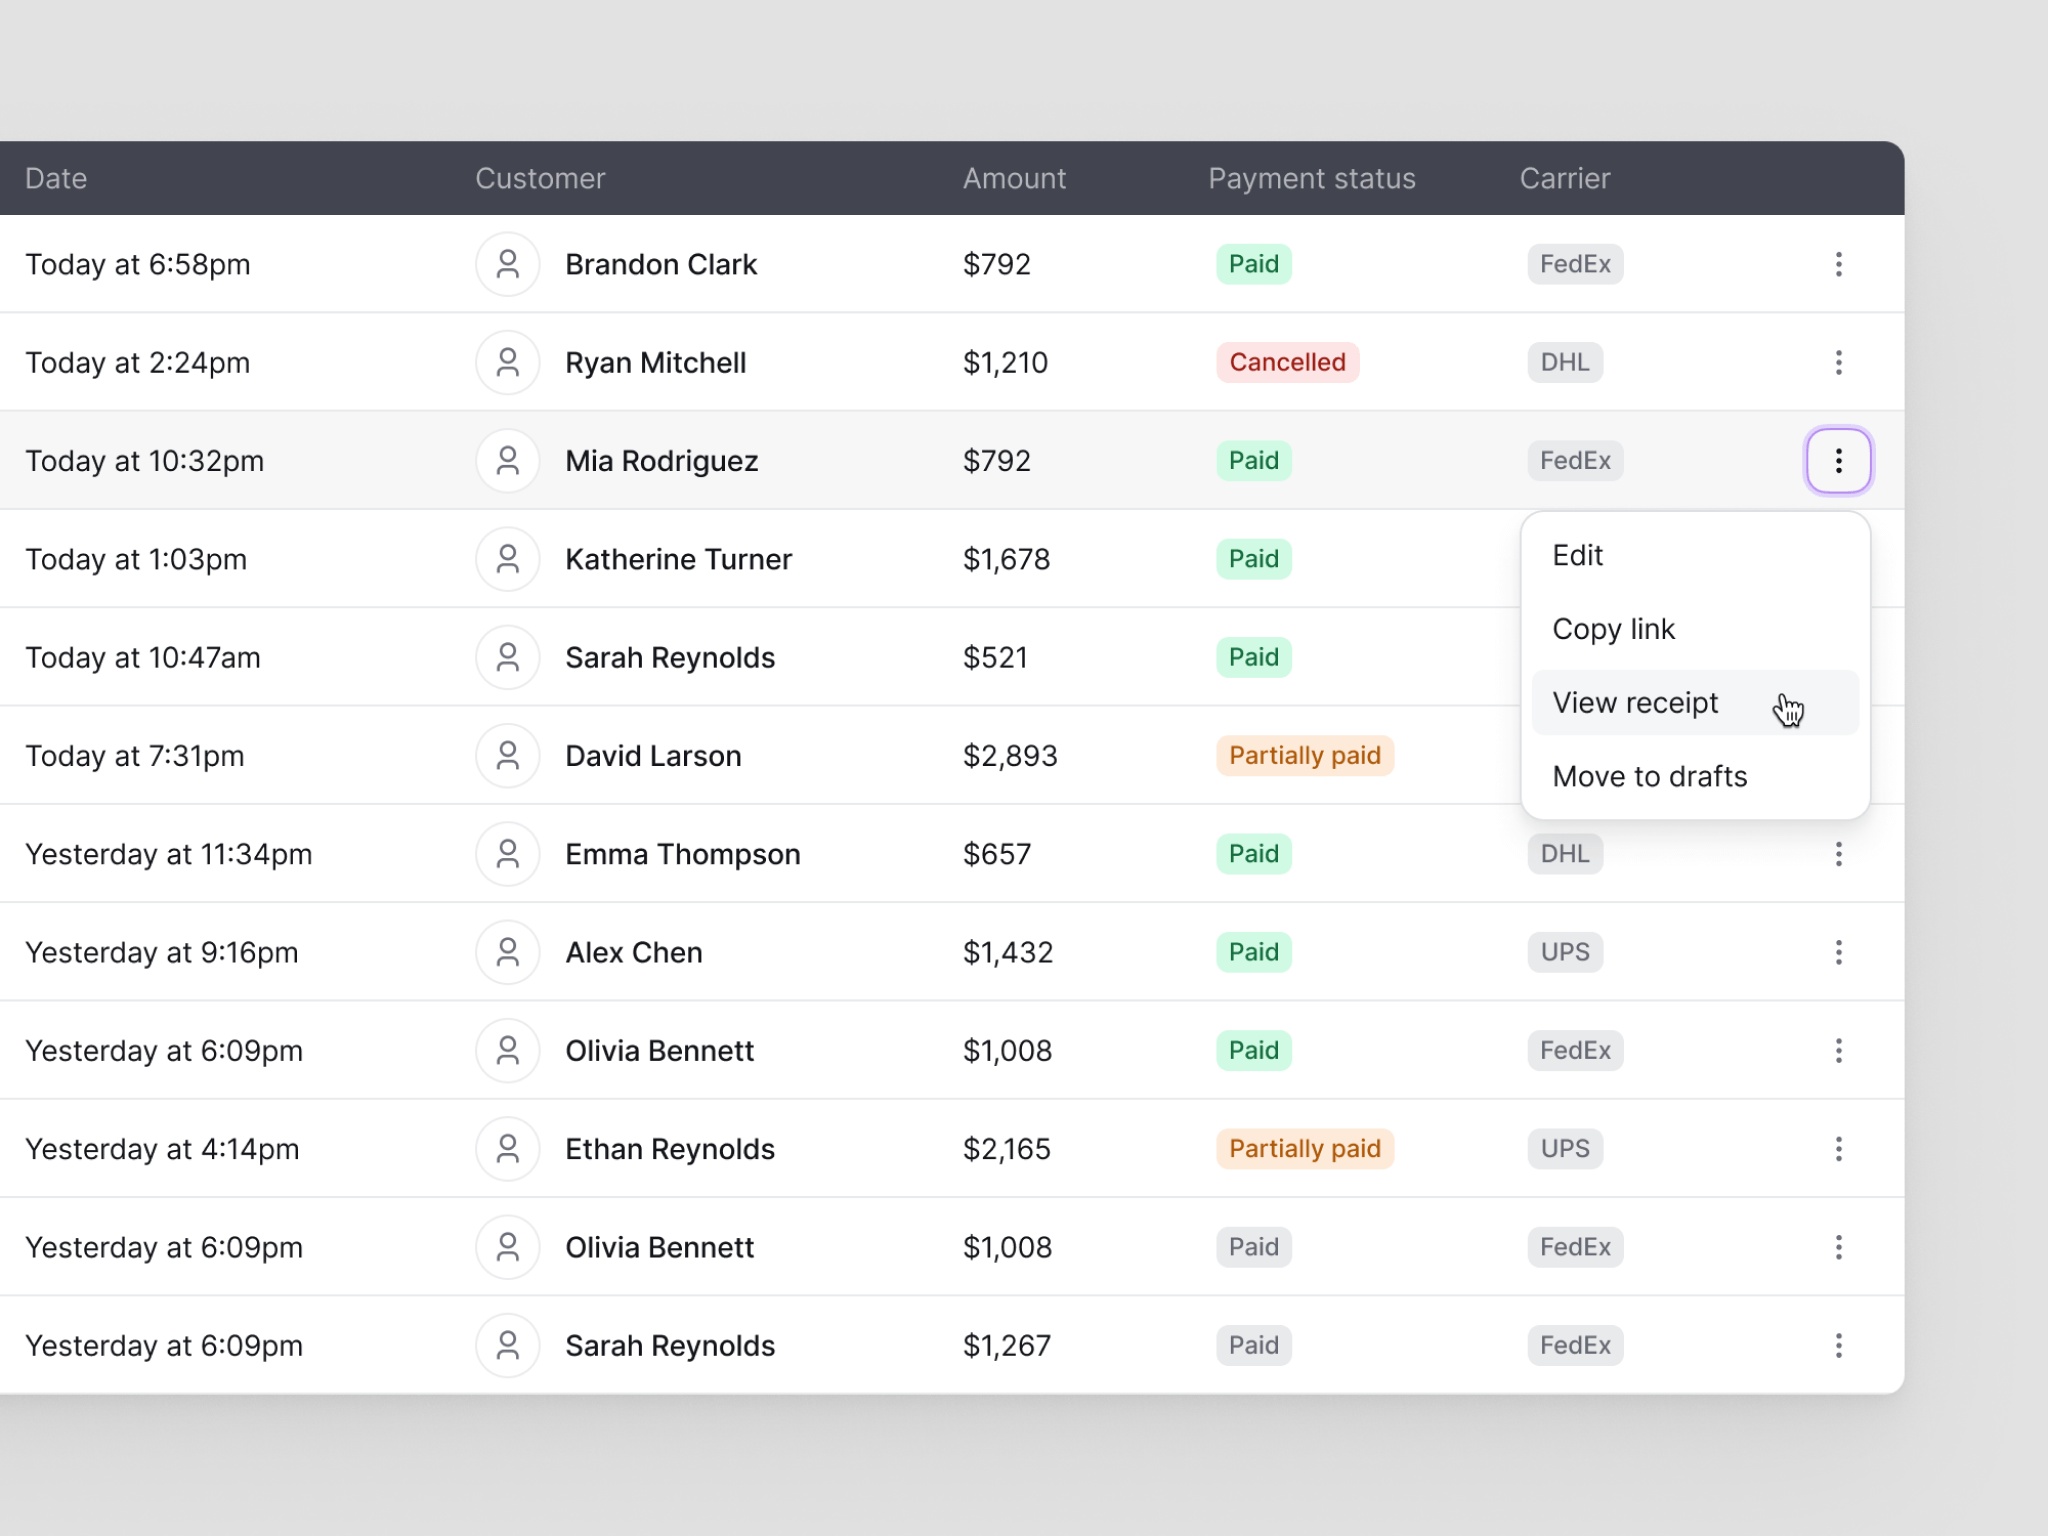2048x1536 pixels.
Task: Click the three-dot icon on Sarah Reynolds' $1,267 row
Action: click(1838, 1346)
